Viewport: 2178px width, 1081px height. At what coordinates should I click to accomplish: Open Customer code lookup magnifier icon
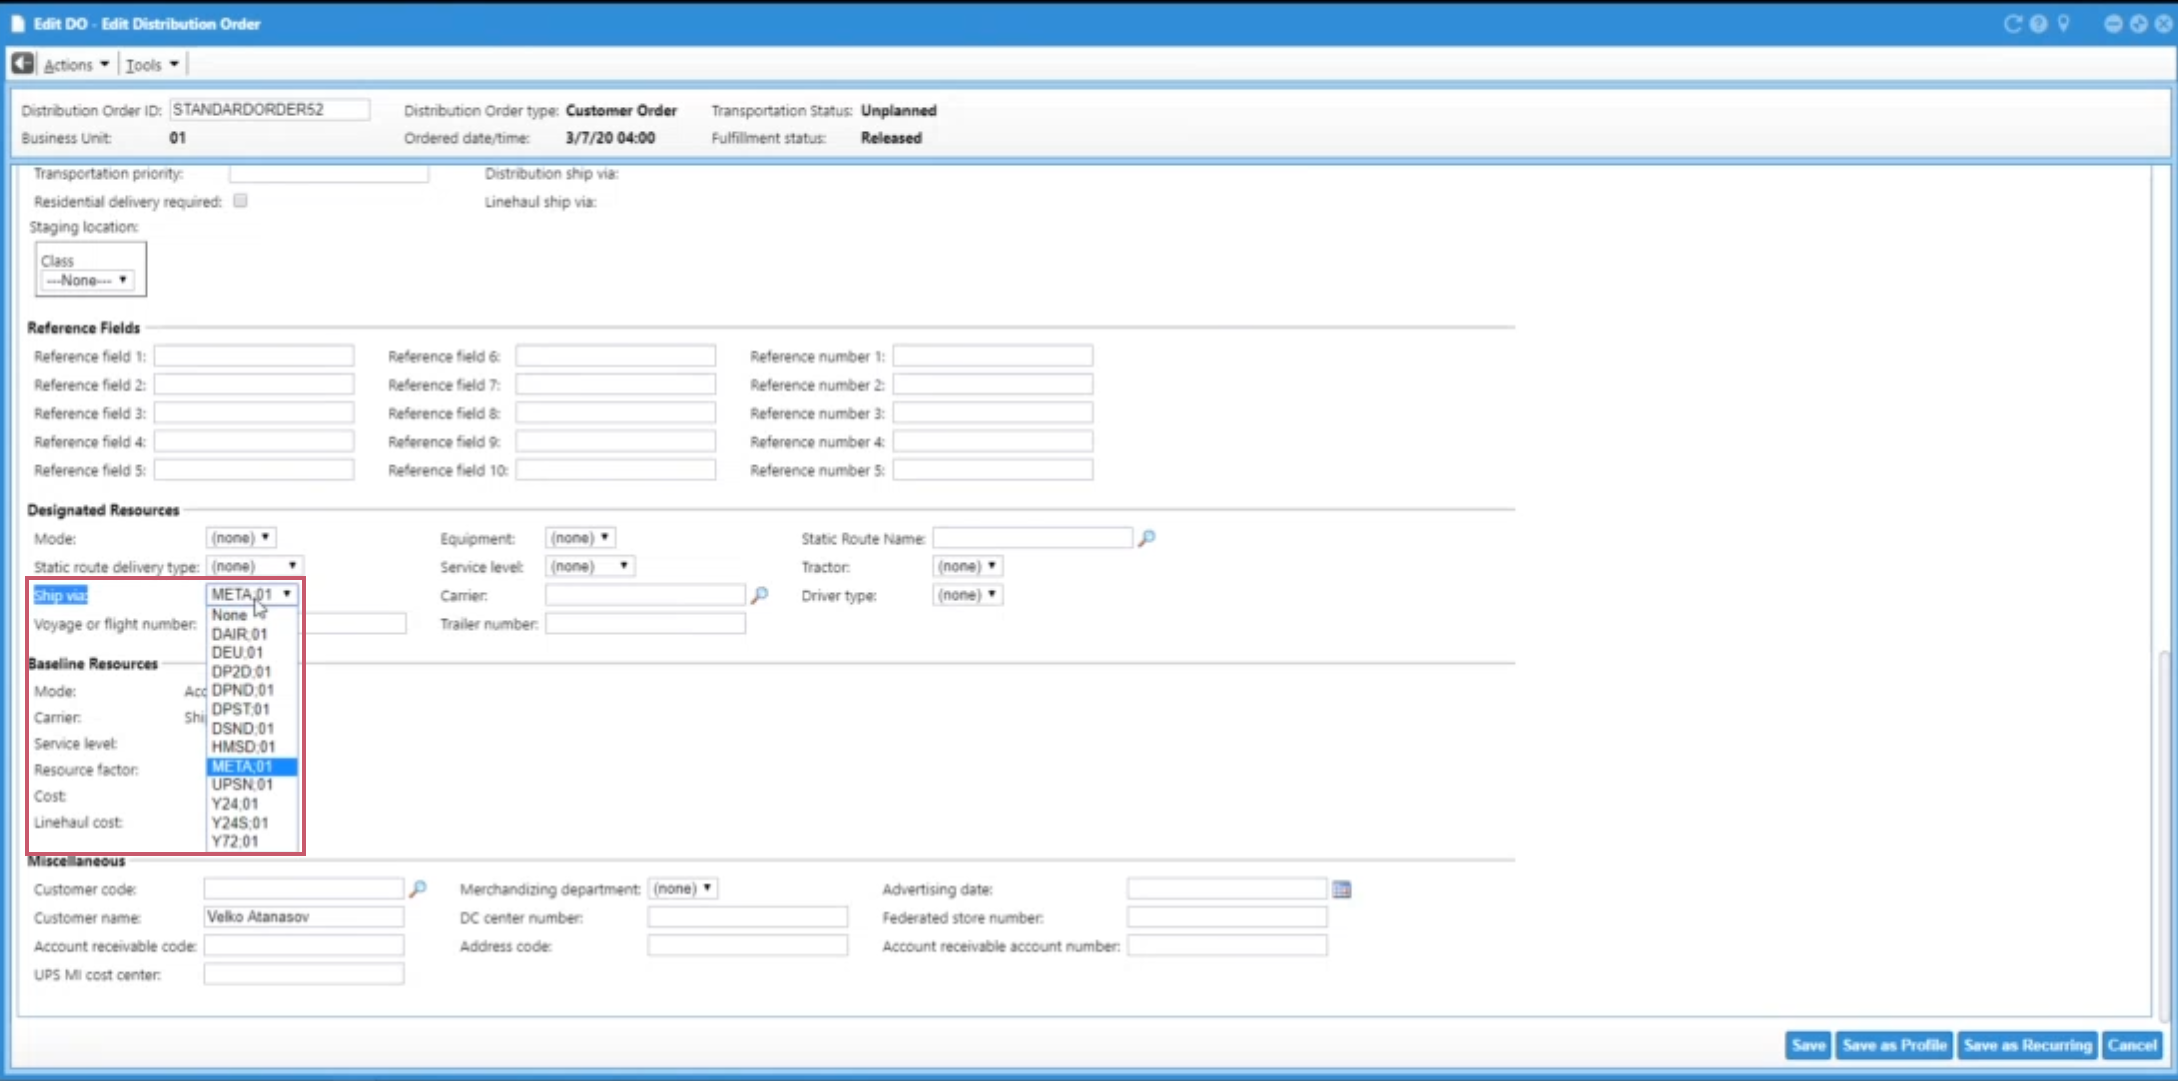[418, 888]
